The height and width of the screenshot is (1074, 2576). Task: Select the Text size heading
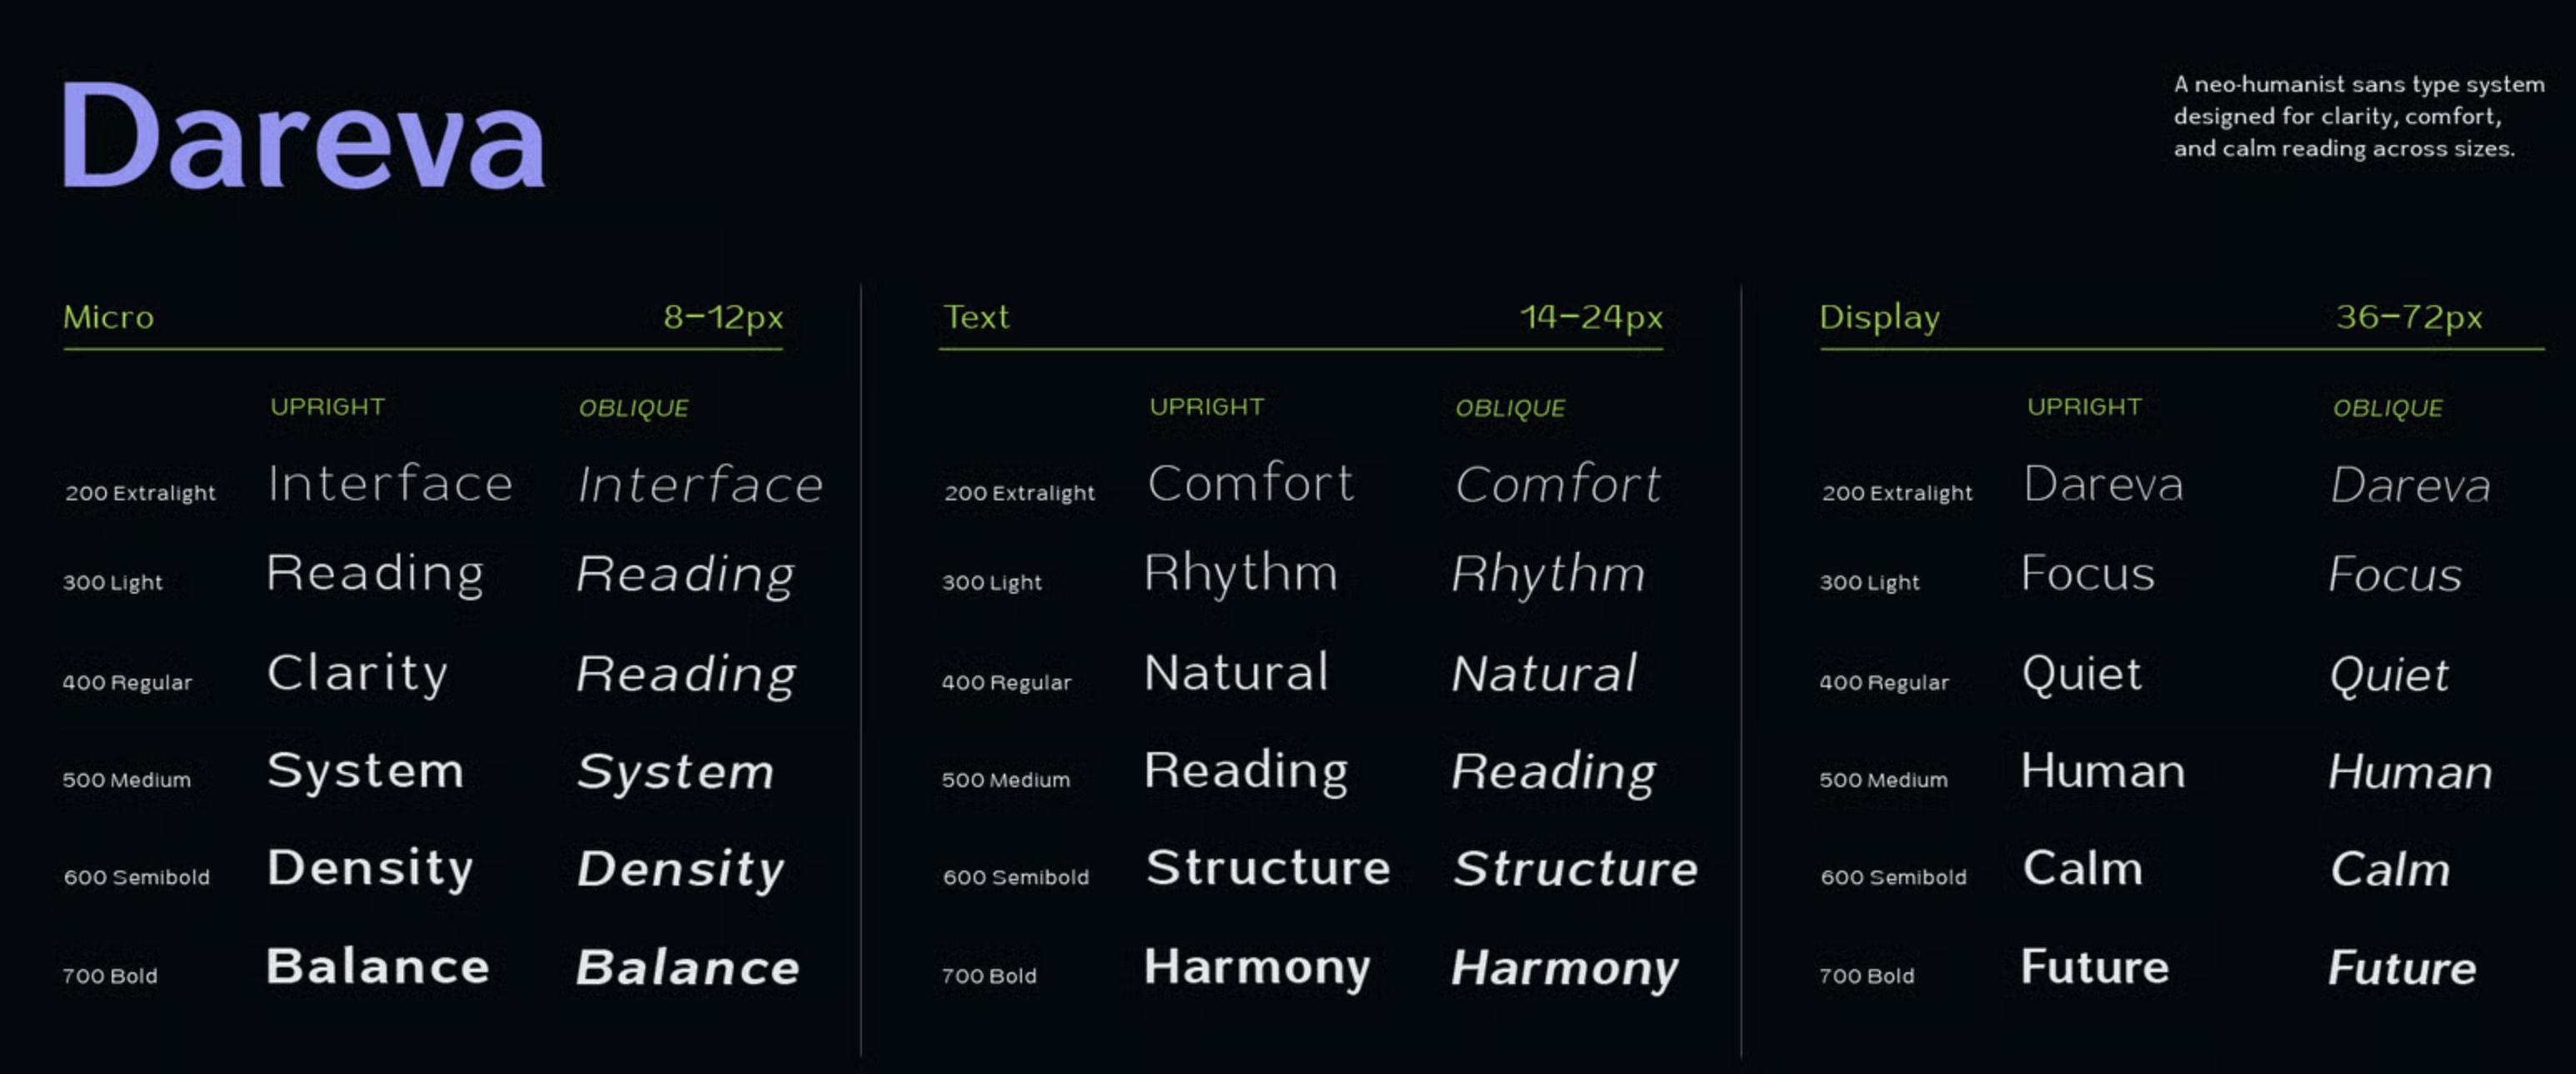tap(976, 317)
